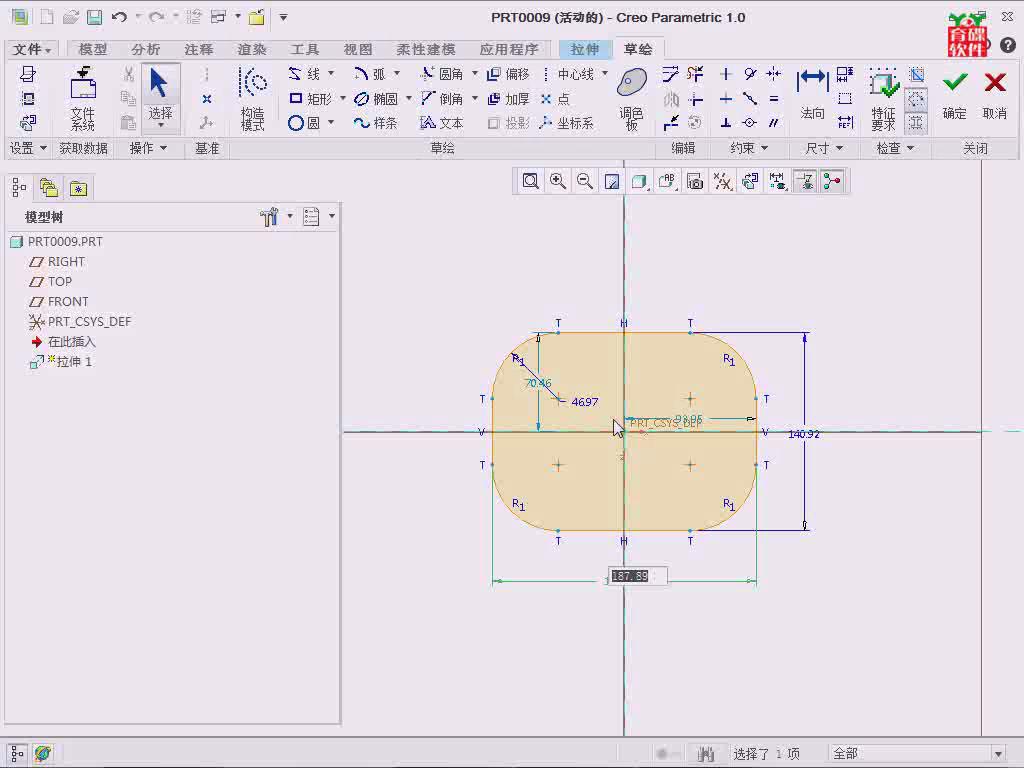Confirm the sketch with 确定
The width and height of the screenshot is (1024, 768).
(954, 95)
